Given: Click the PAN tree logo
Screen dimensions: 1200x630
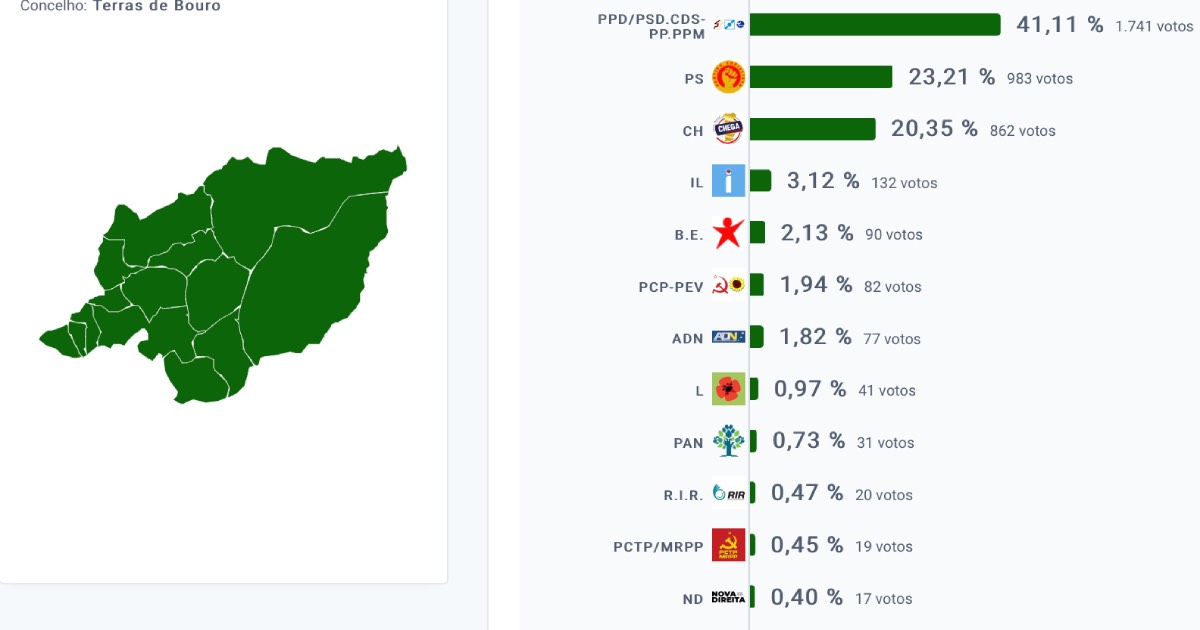Looking at the screenshot, I should (728, 441).
